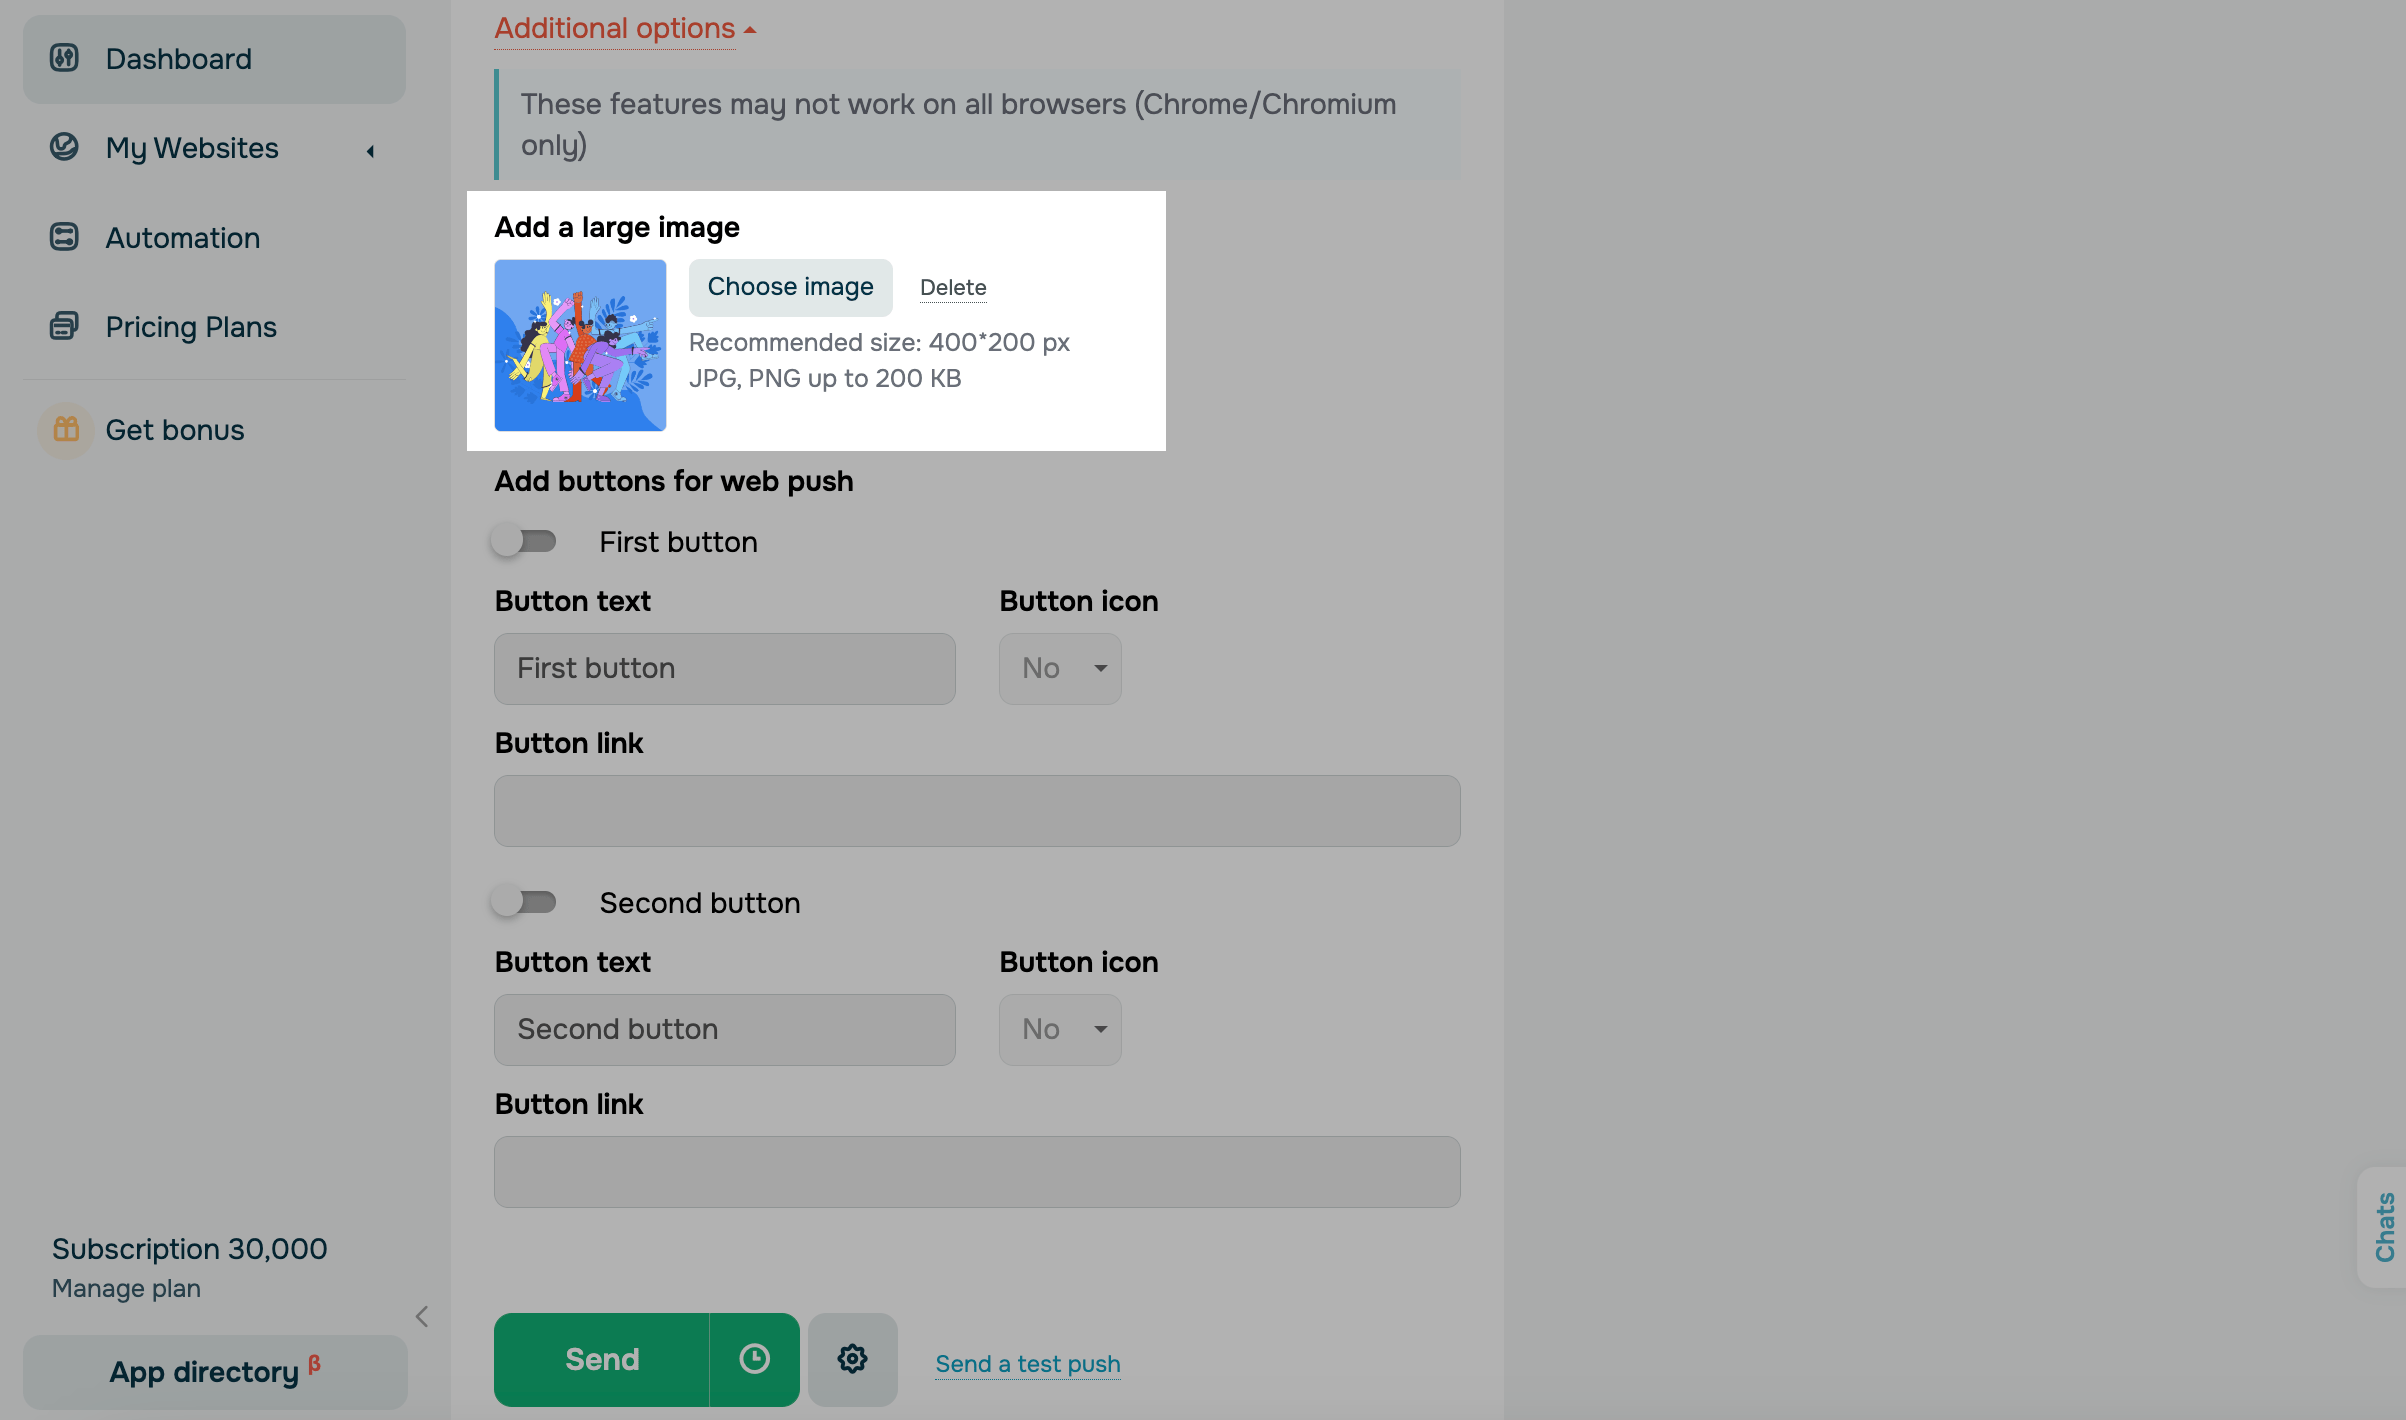Open the Chats side tab

coord(2384,1227)
